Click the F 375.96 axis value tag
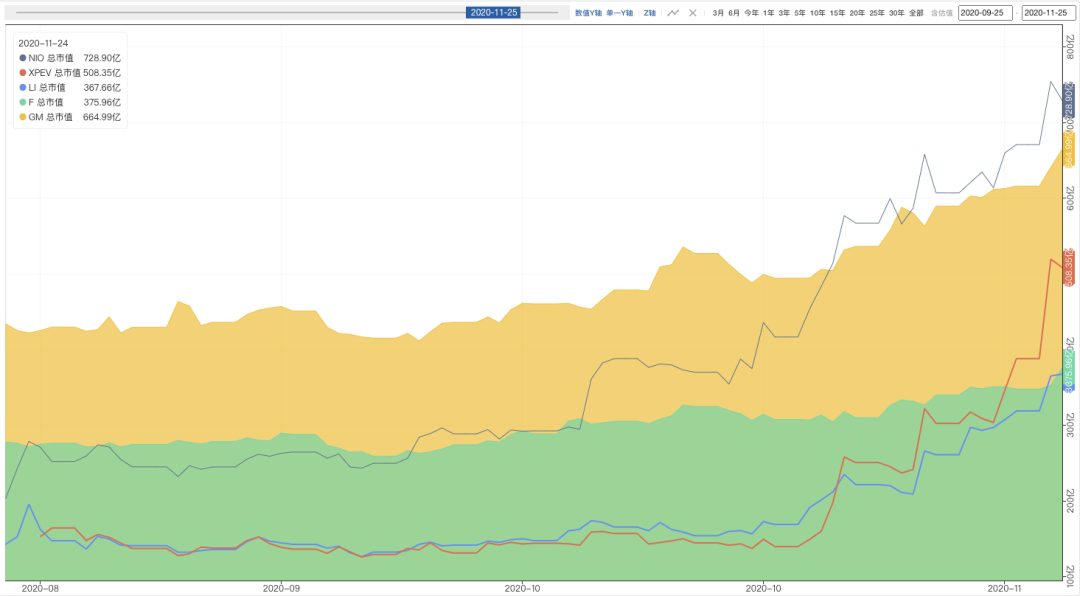This screenshot has width=1080, height=596. point(1069,367)
